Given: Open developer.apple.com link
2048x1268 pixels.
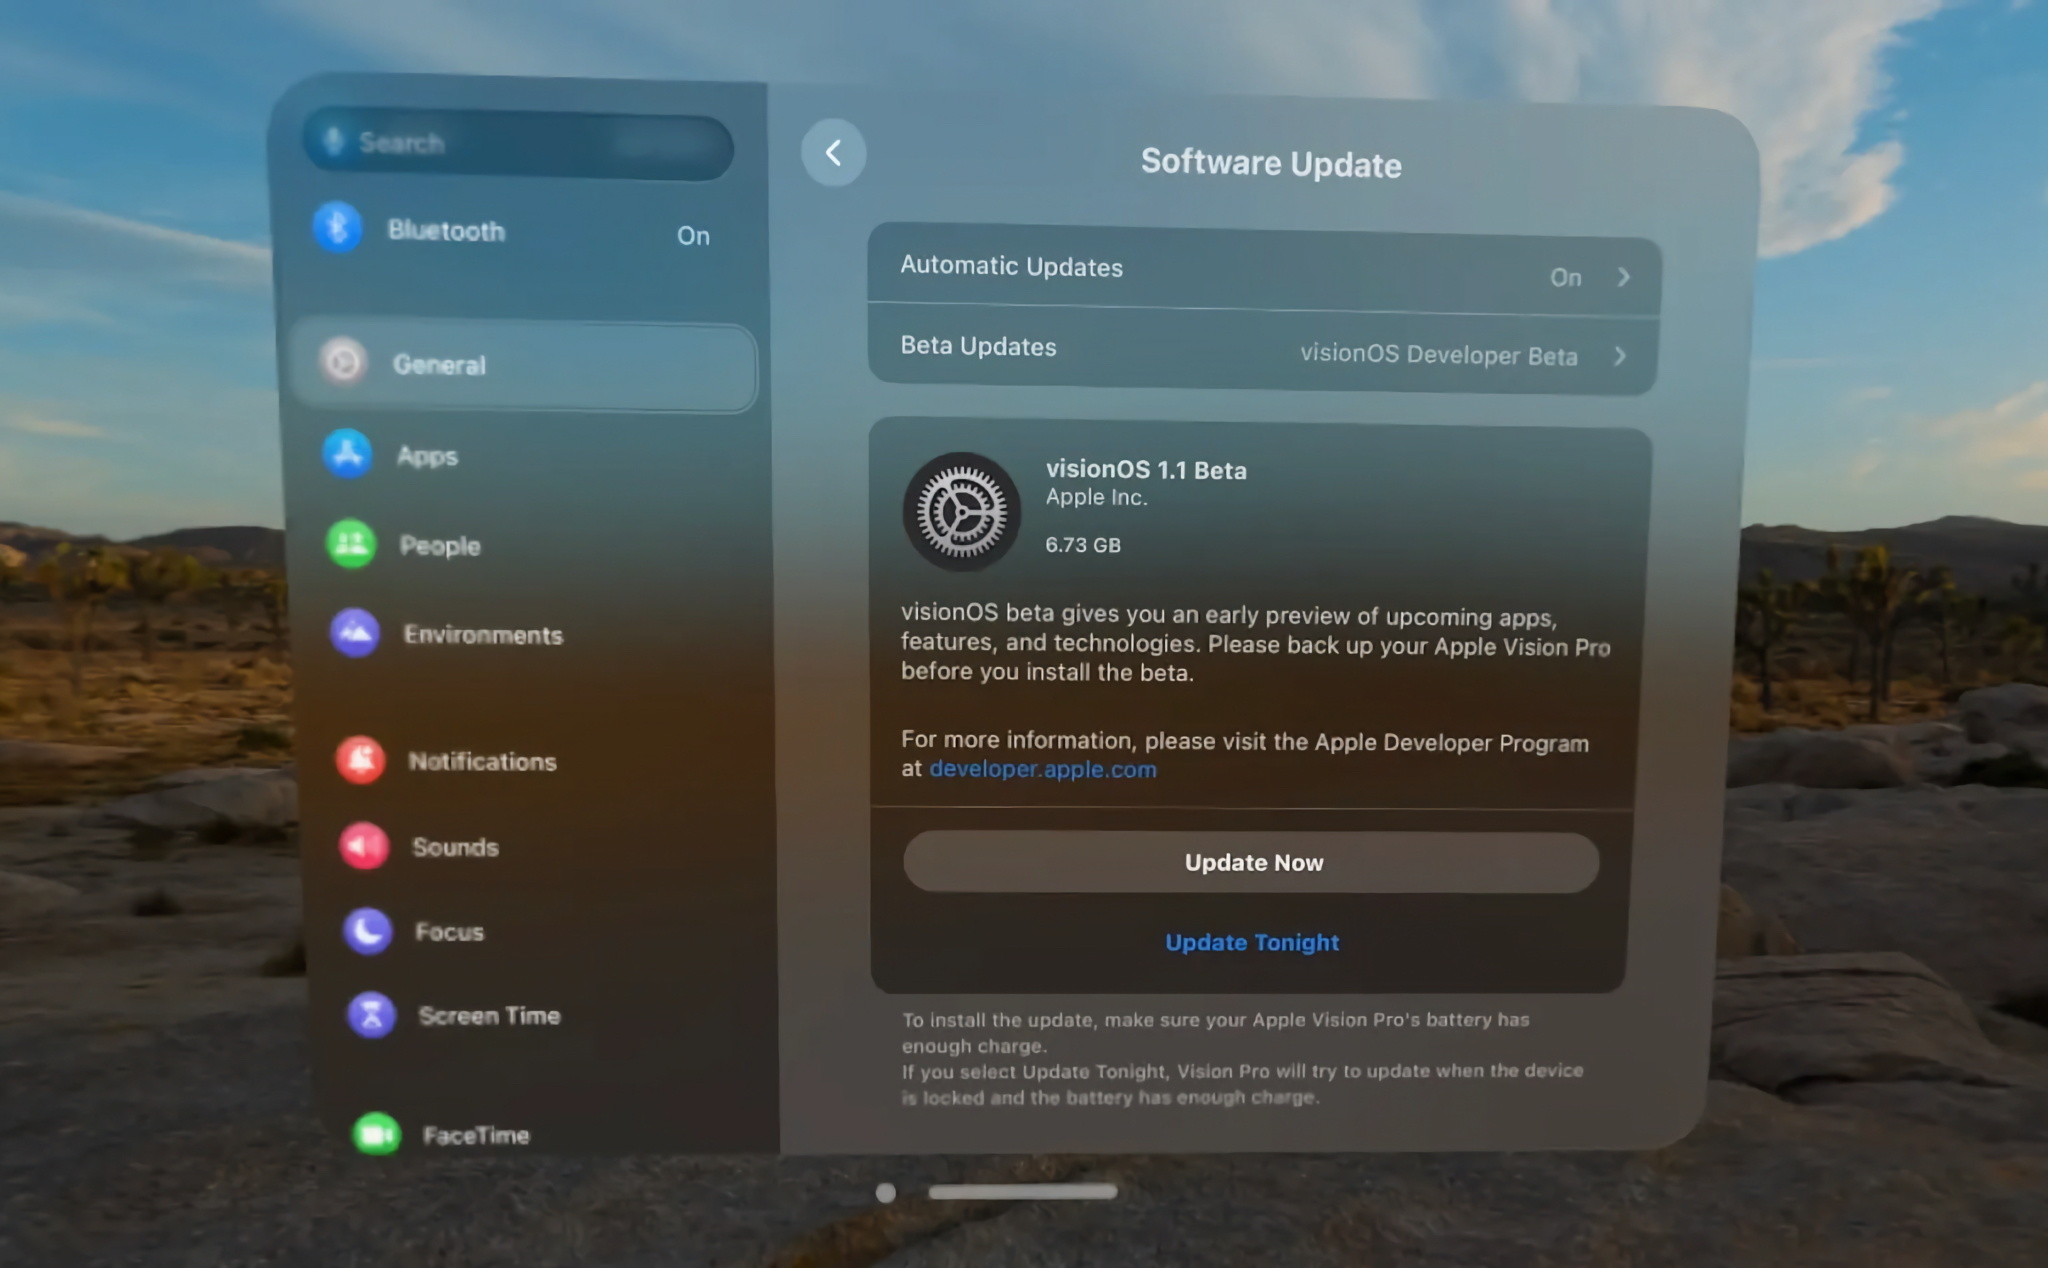Looking at the screenshot, I should tap(1043, 769).
